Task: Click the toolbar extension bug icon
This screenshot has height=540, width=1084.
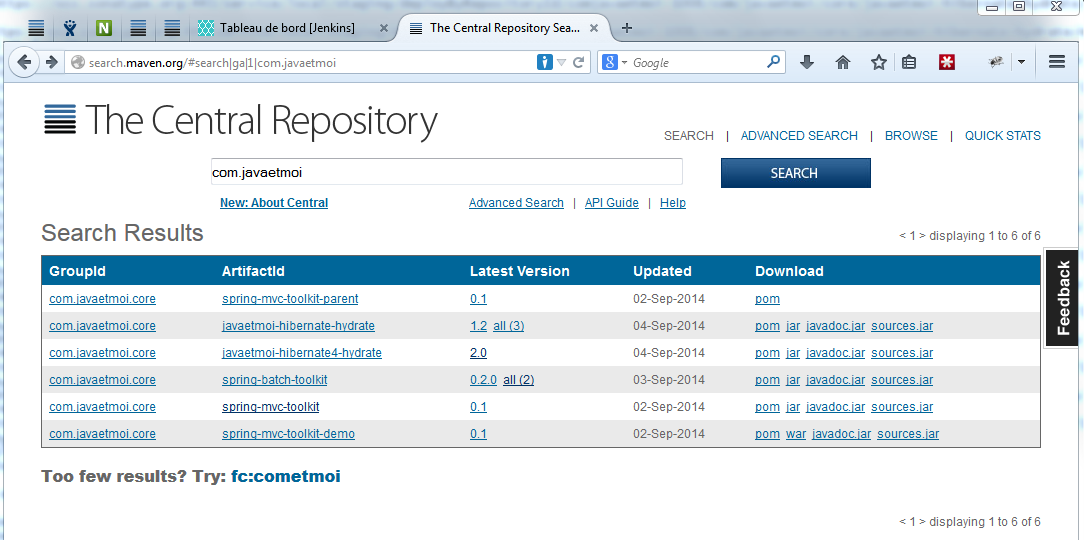Action: (996, 62)
